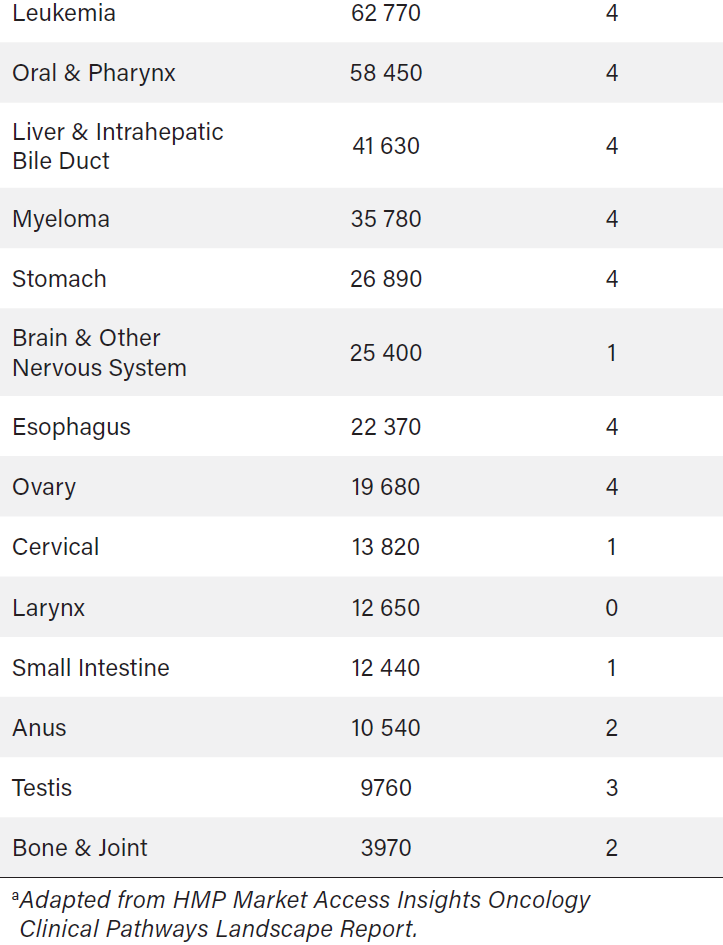Select the Testis pathway count 3

(x=612, y=788)
